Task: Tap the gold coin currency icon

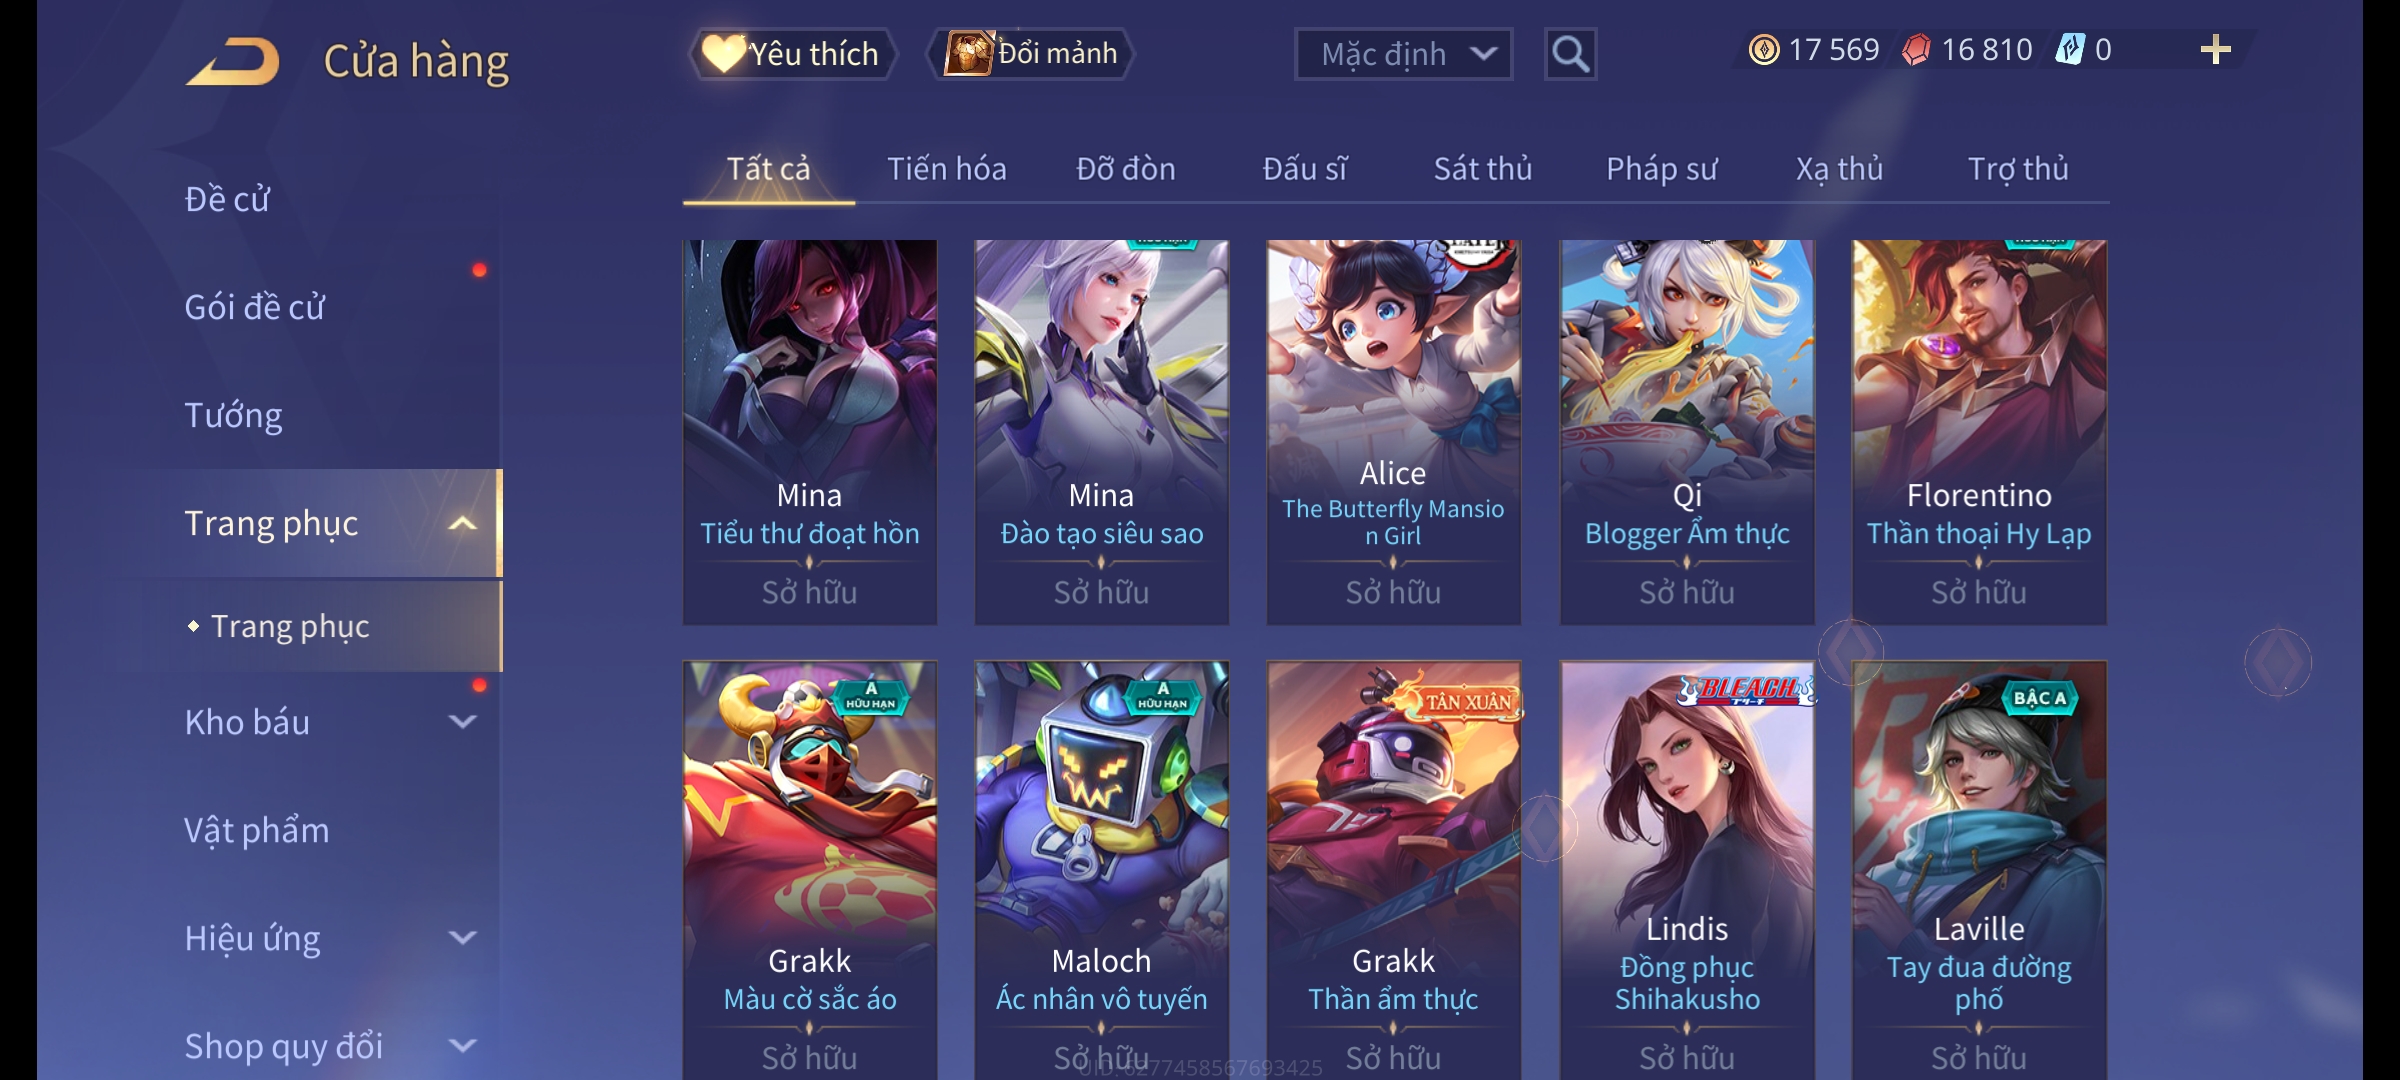Action: 1763,50
